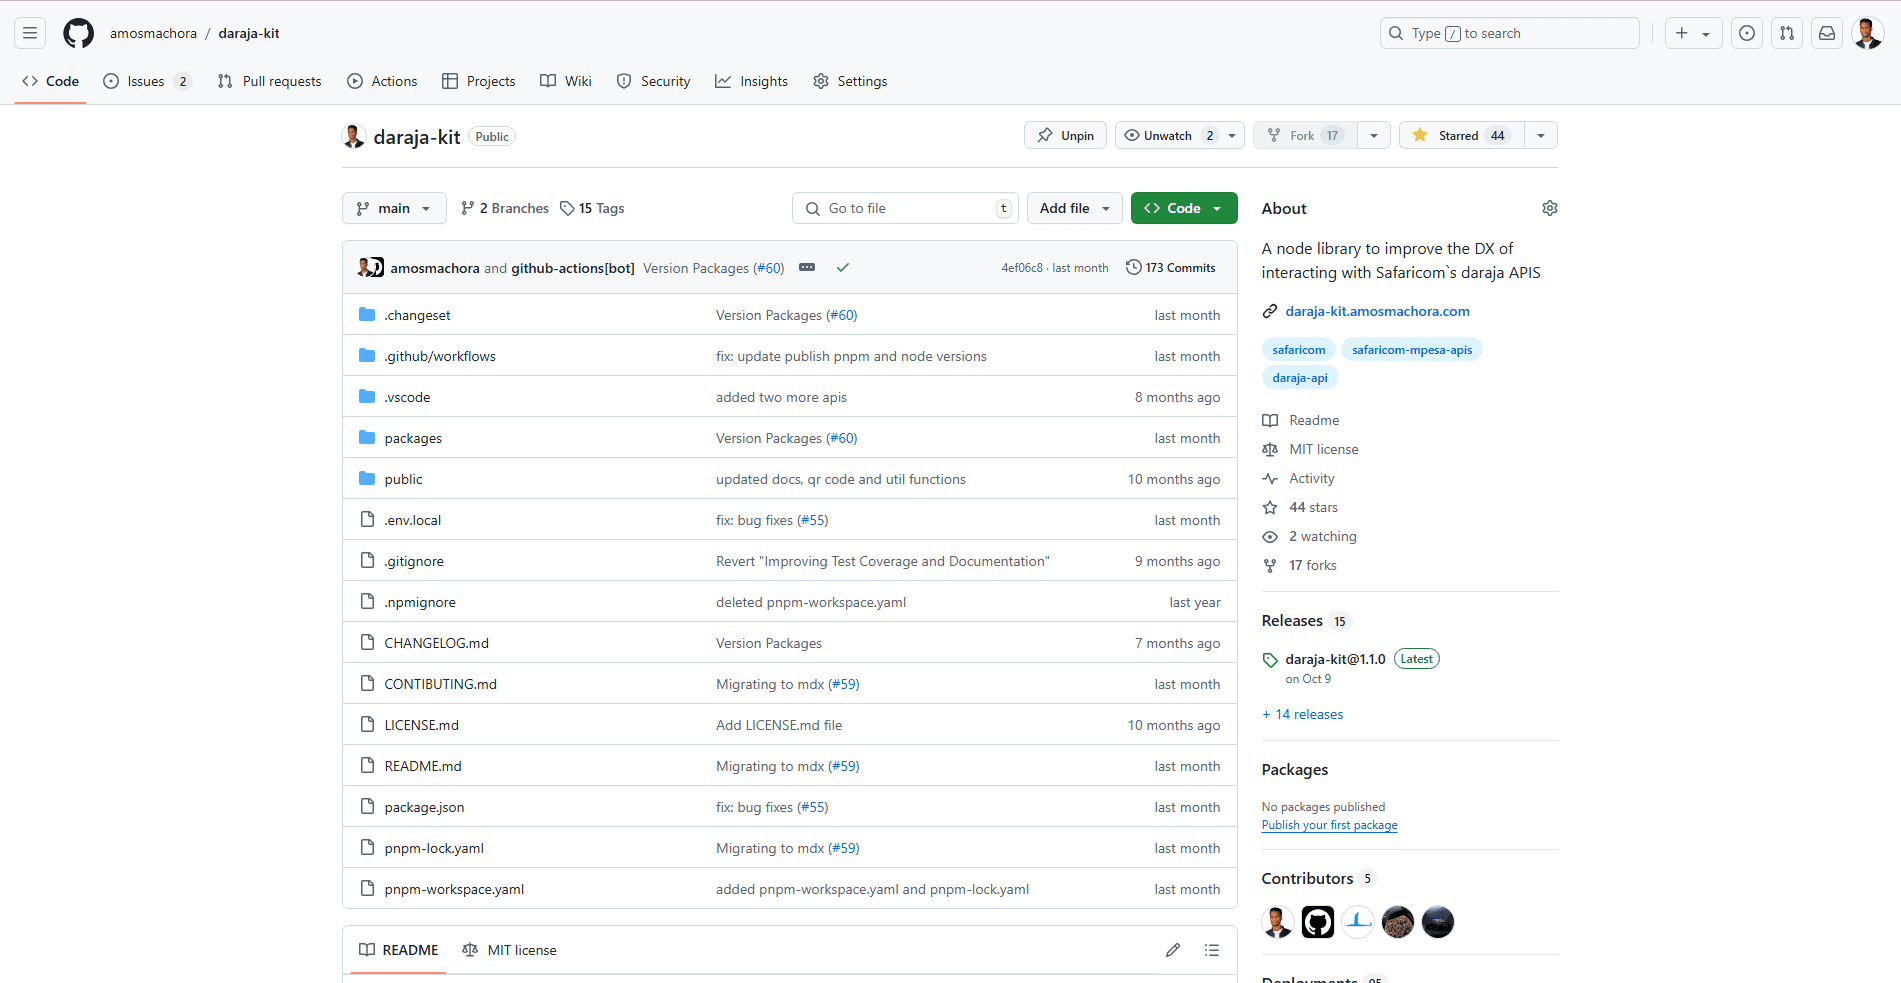
Task: Focus the Go to file input
Action: pyautogui.click(x=905, y=208)
